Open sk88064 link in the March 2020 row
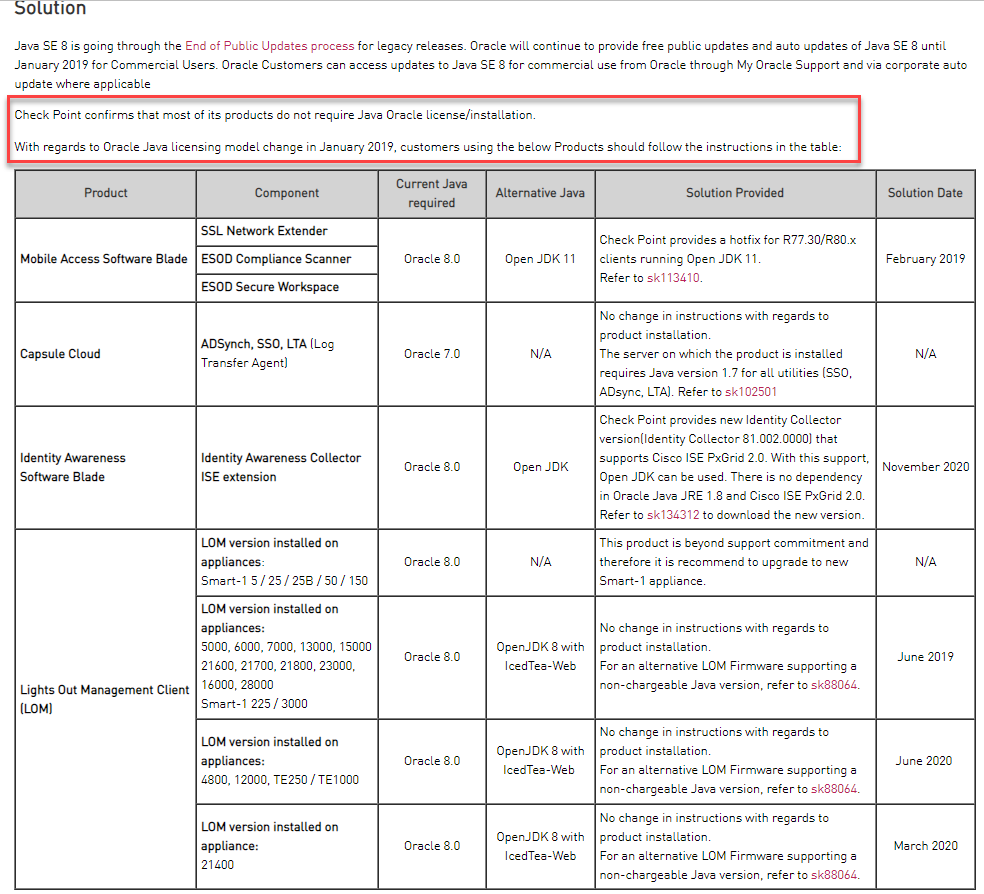984x894 pixels. pos(834,875)
